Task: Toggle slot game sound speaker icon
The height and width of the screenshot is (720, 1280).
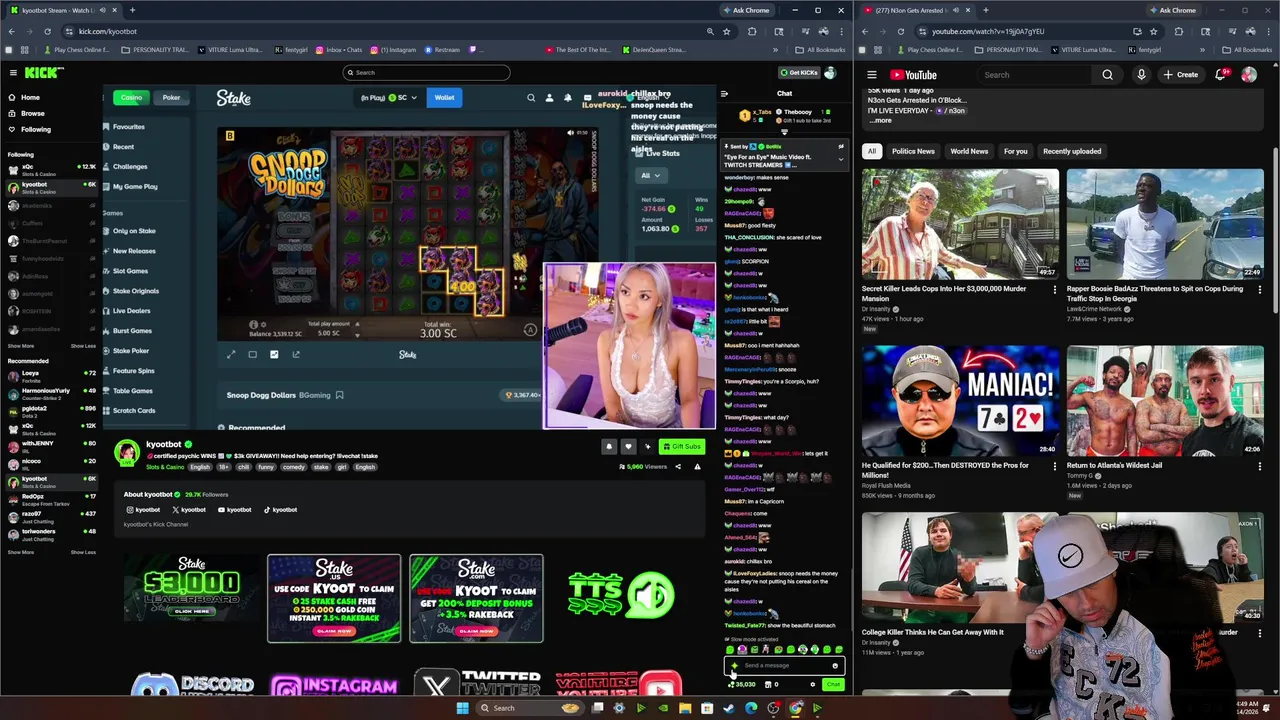Action: click(x=571, y=132)
